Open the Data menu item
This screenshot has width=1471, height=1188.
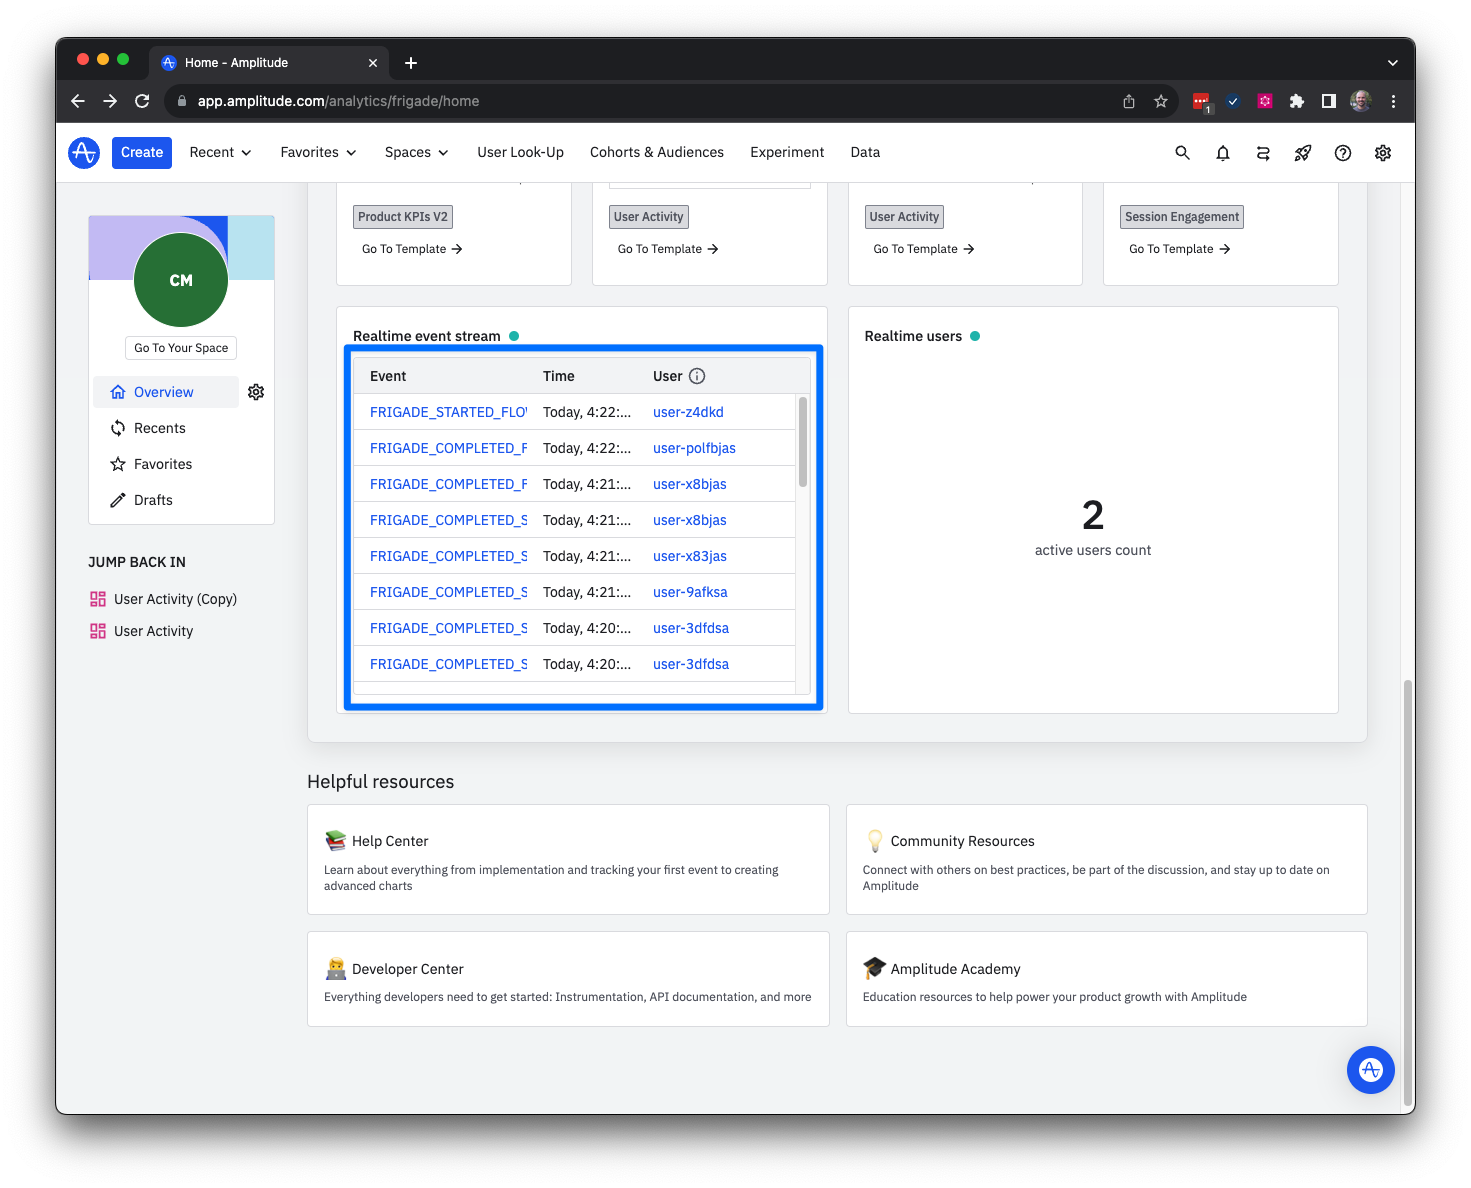(865, 153)
